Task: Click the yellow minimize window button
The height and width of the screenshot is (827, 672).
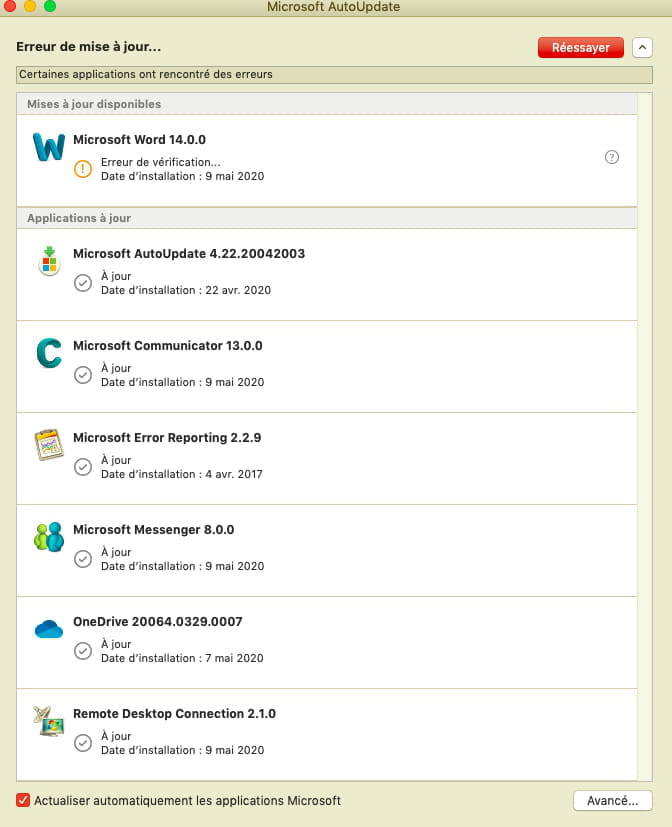Action: 30,6
